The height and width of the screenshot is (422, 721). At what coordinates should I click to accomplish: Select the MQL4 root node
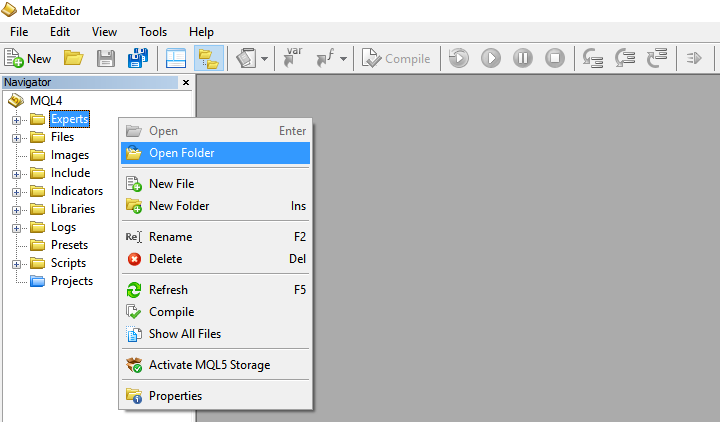coord(46,101)
